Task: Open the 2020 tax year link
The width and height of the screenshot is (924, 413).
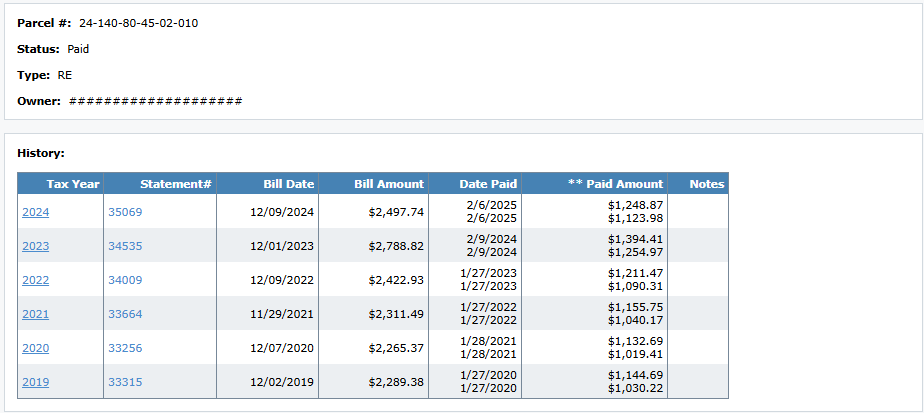Action: tap(35, 348)
